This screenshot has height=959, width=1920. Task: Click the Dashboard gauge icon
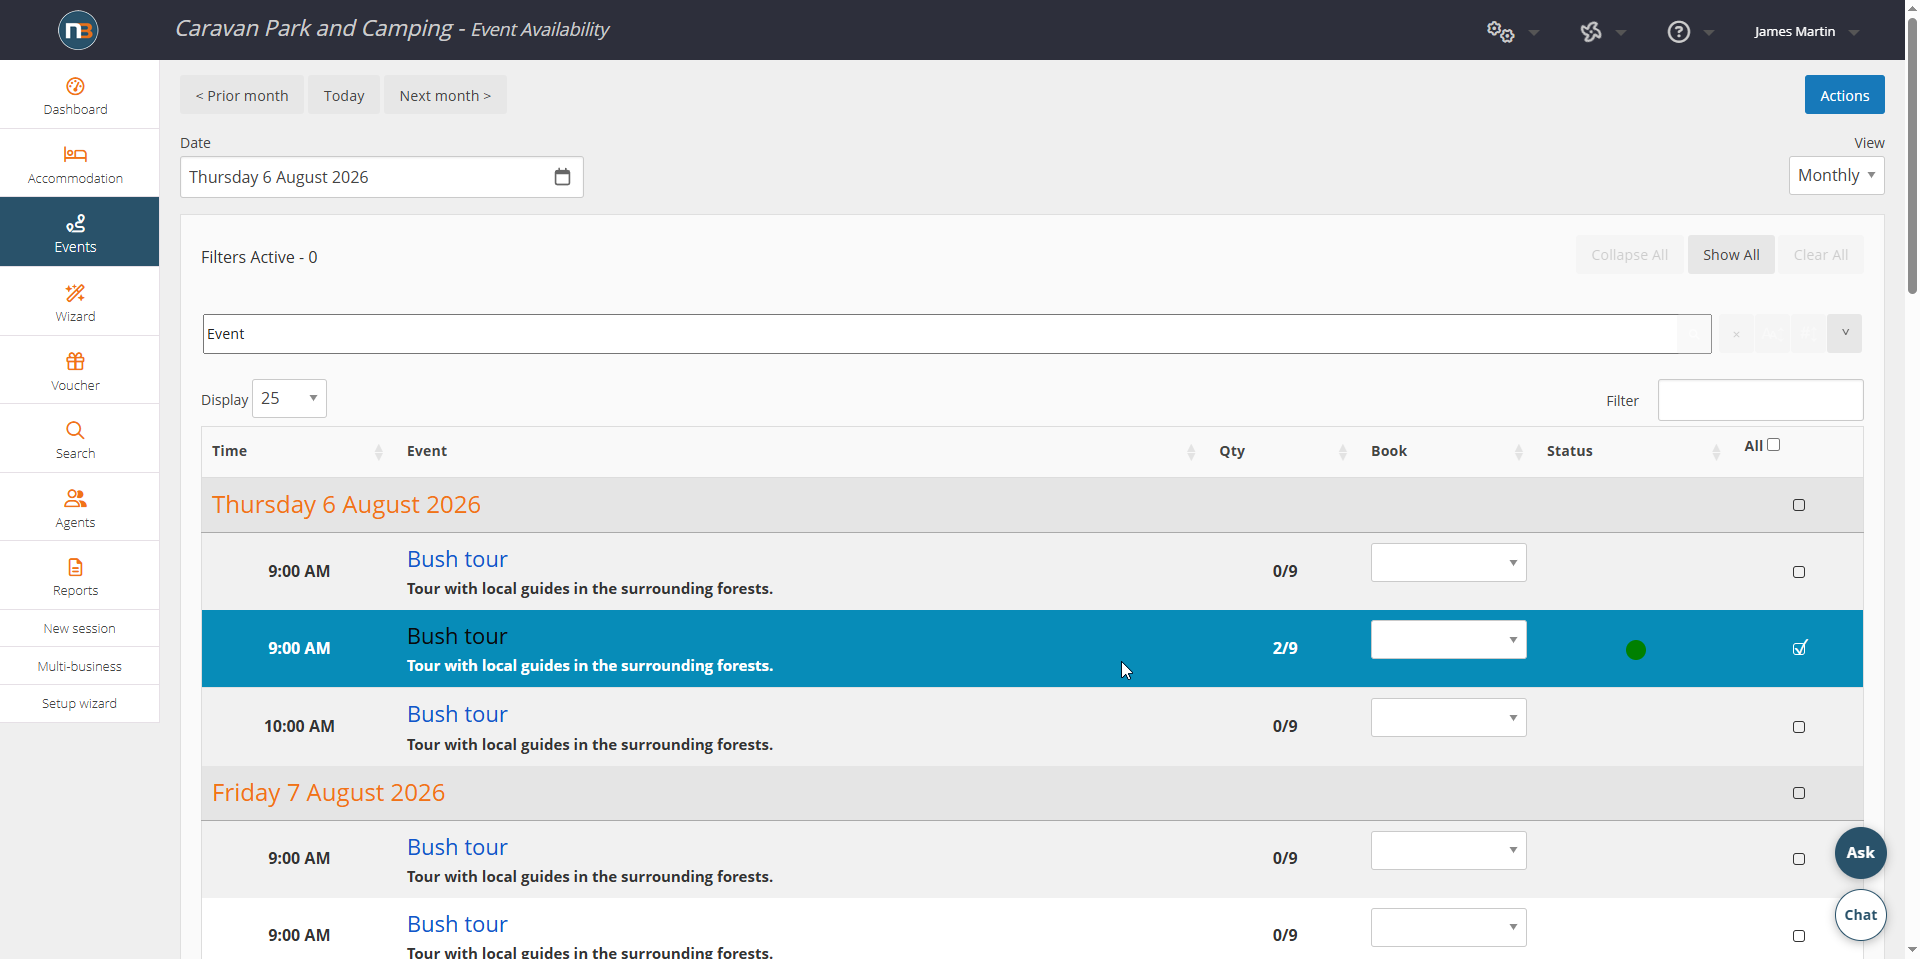click(75, 86)
